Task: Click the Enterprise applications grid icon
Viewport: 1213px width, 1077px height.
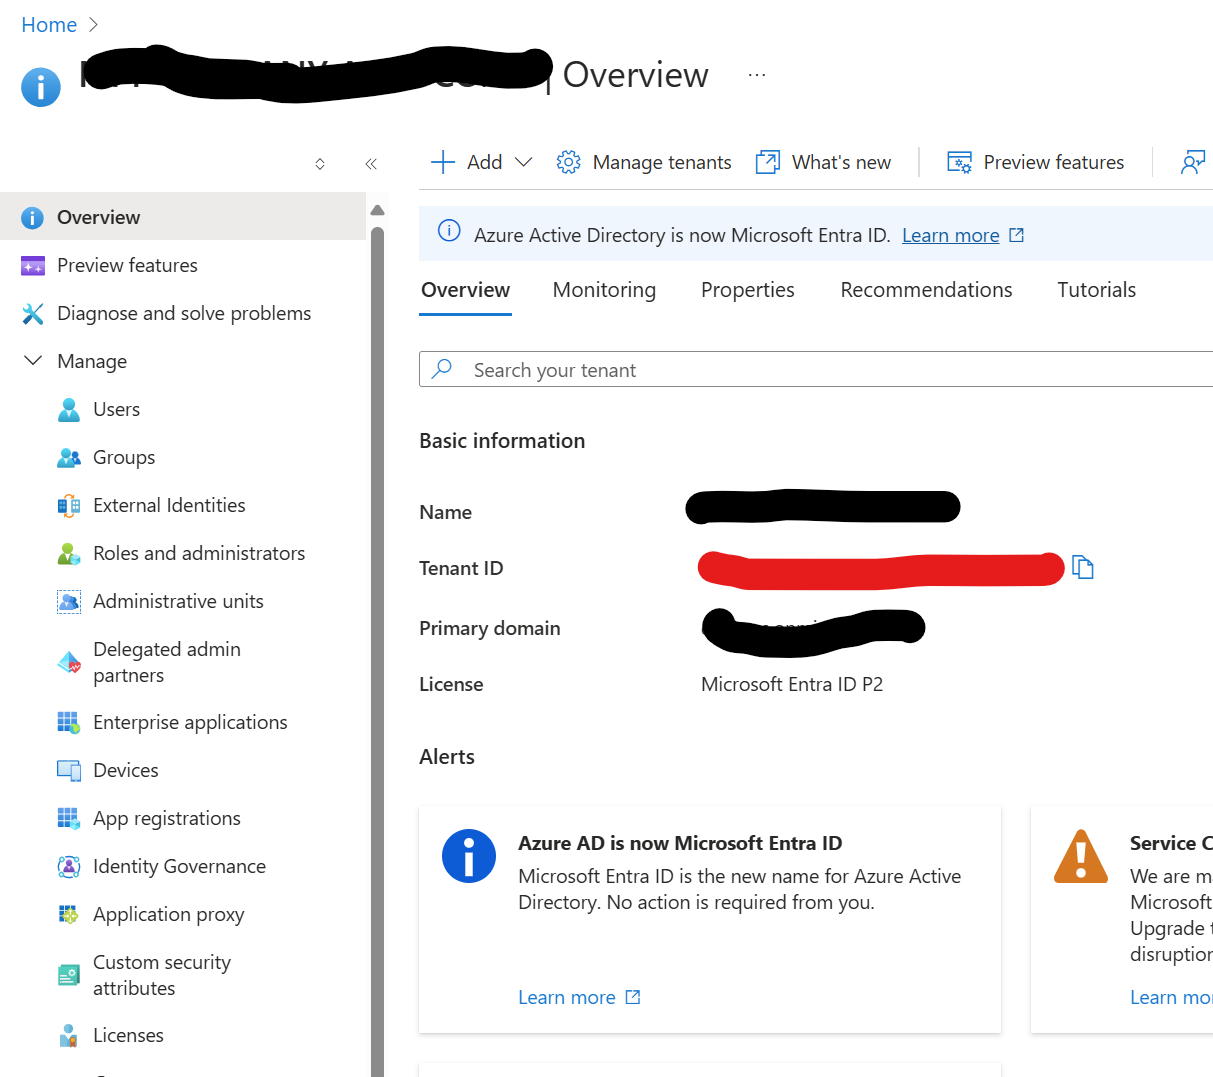Action: point(68,722)
